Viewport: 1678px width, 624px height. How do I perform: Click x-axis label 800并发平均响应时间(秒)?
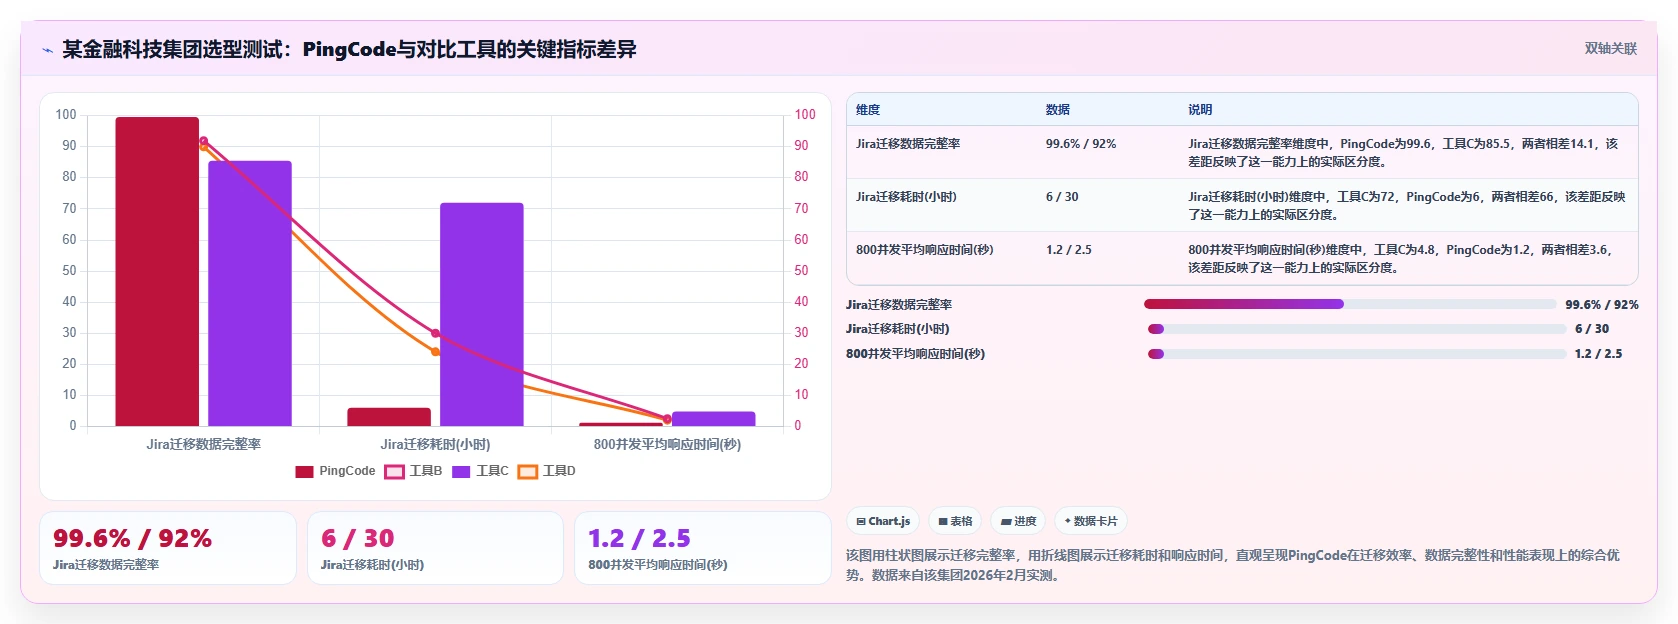(x=667, y=444)
